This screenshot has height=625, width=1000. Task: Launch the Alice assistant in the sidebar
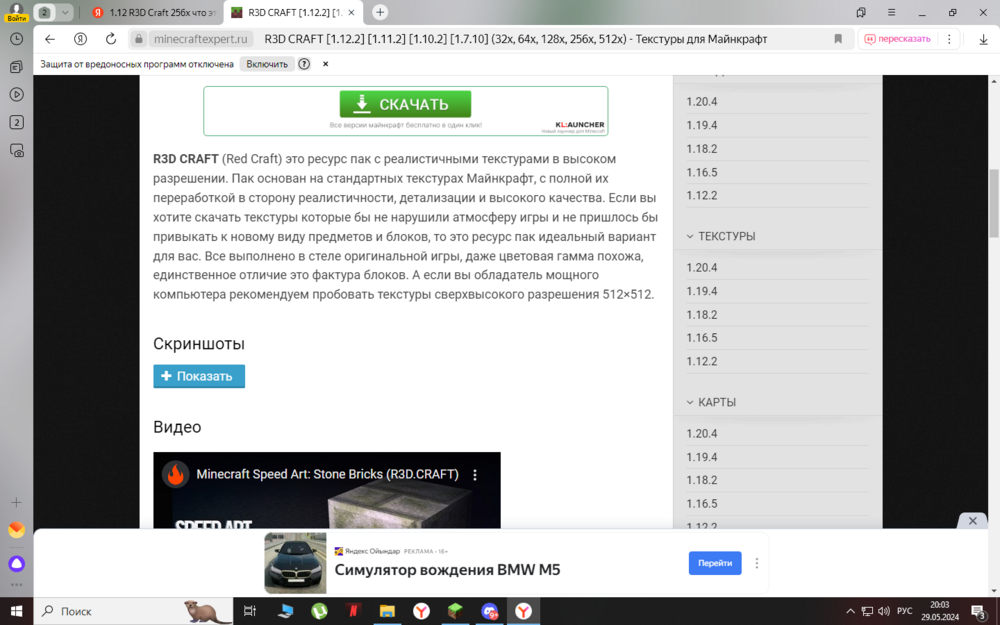17,564
